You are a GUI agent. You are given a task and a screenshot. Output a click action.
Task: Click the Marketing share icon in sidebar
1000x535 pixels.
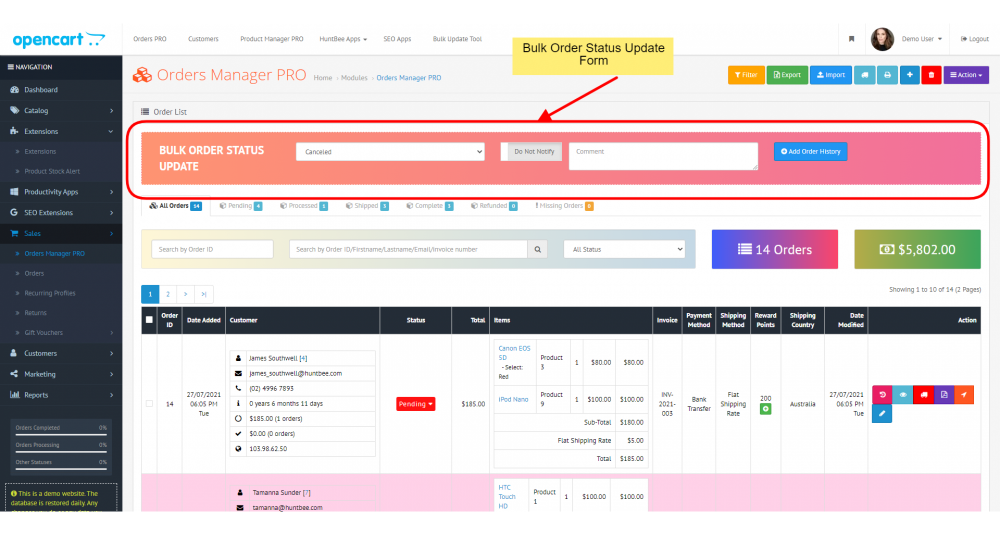click(14, 374)
